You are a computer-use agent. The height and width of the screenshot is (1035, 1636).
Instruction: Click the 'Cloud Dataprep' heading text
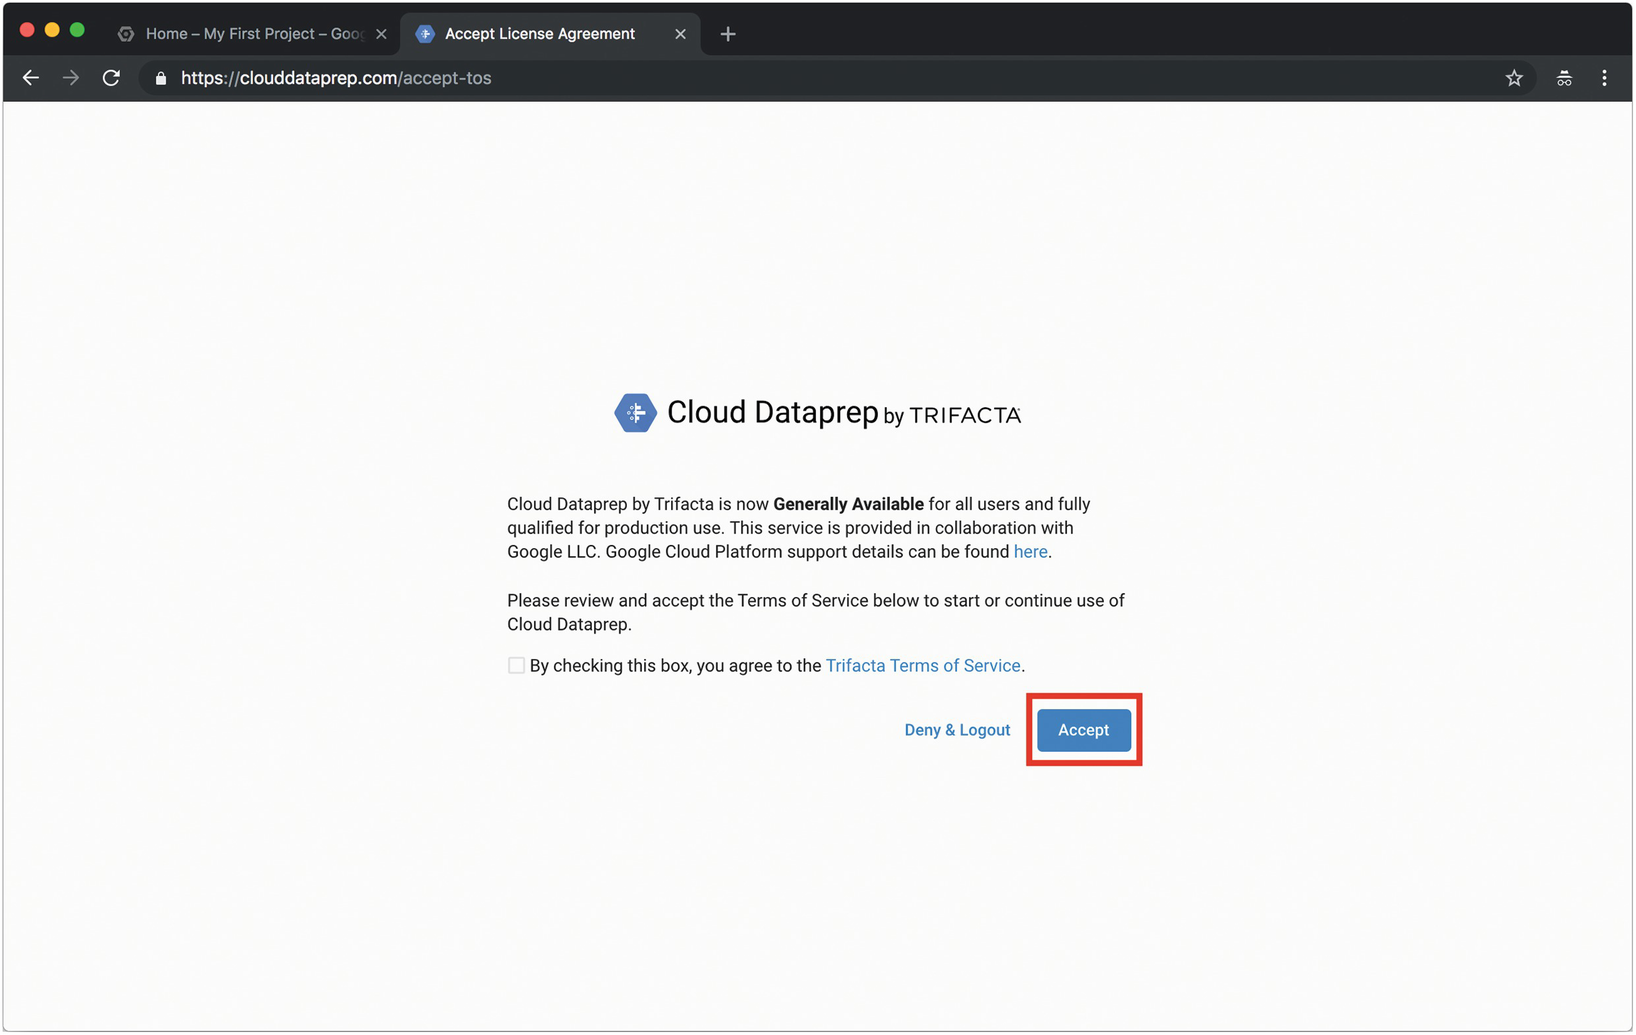(772, 412)
